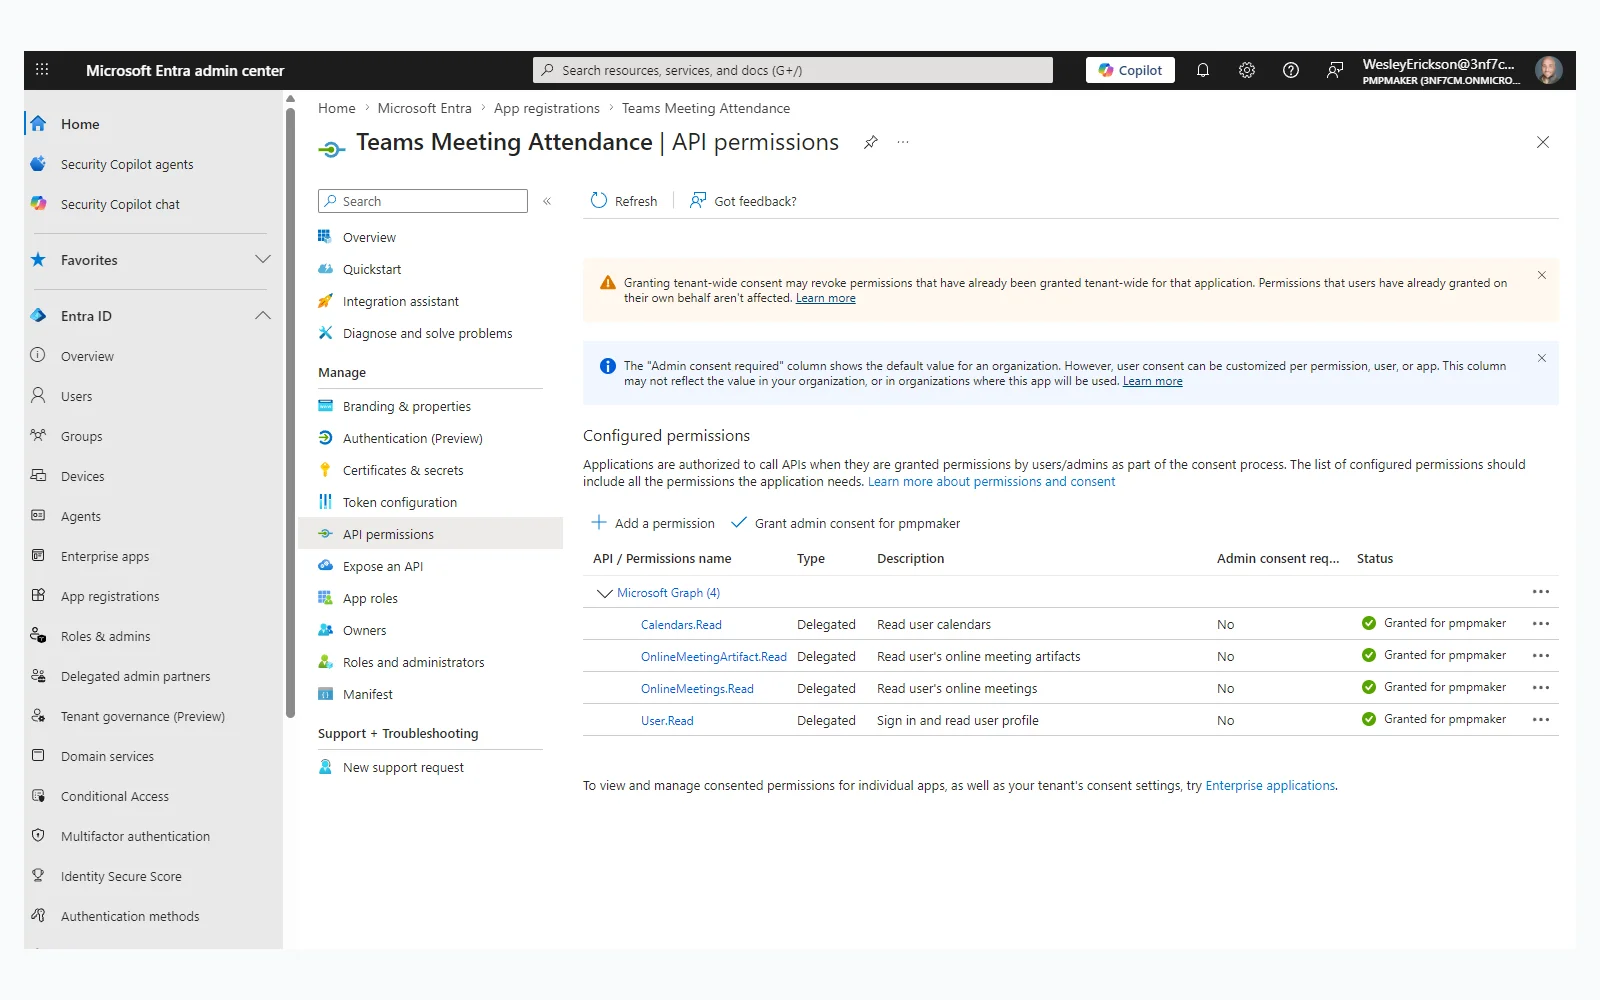1600x1000 pixels.
Task: Open the help question mark icon
Action: click(1291, 70)
